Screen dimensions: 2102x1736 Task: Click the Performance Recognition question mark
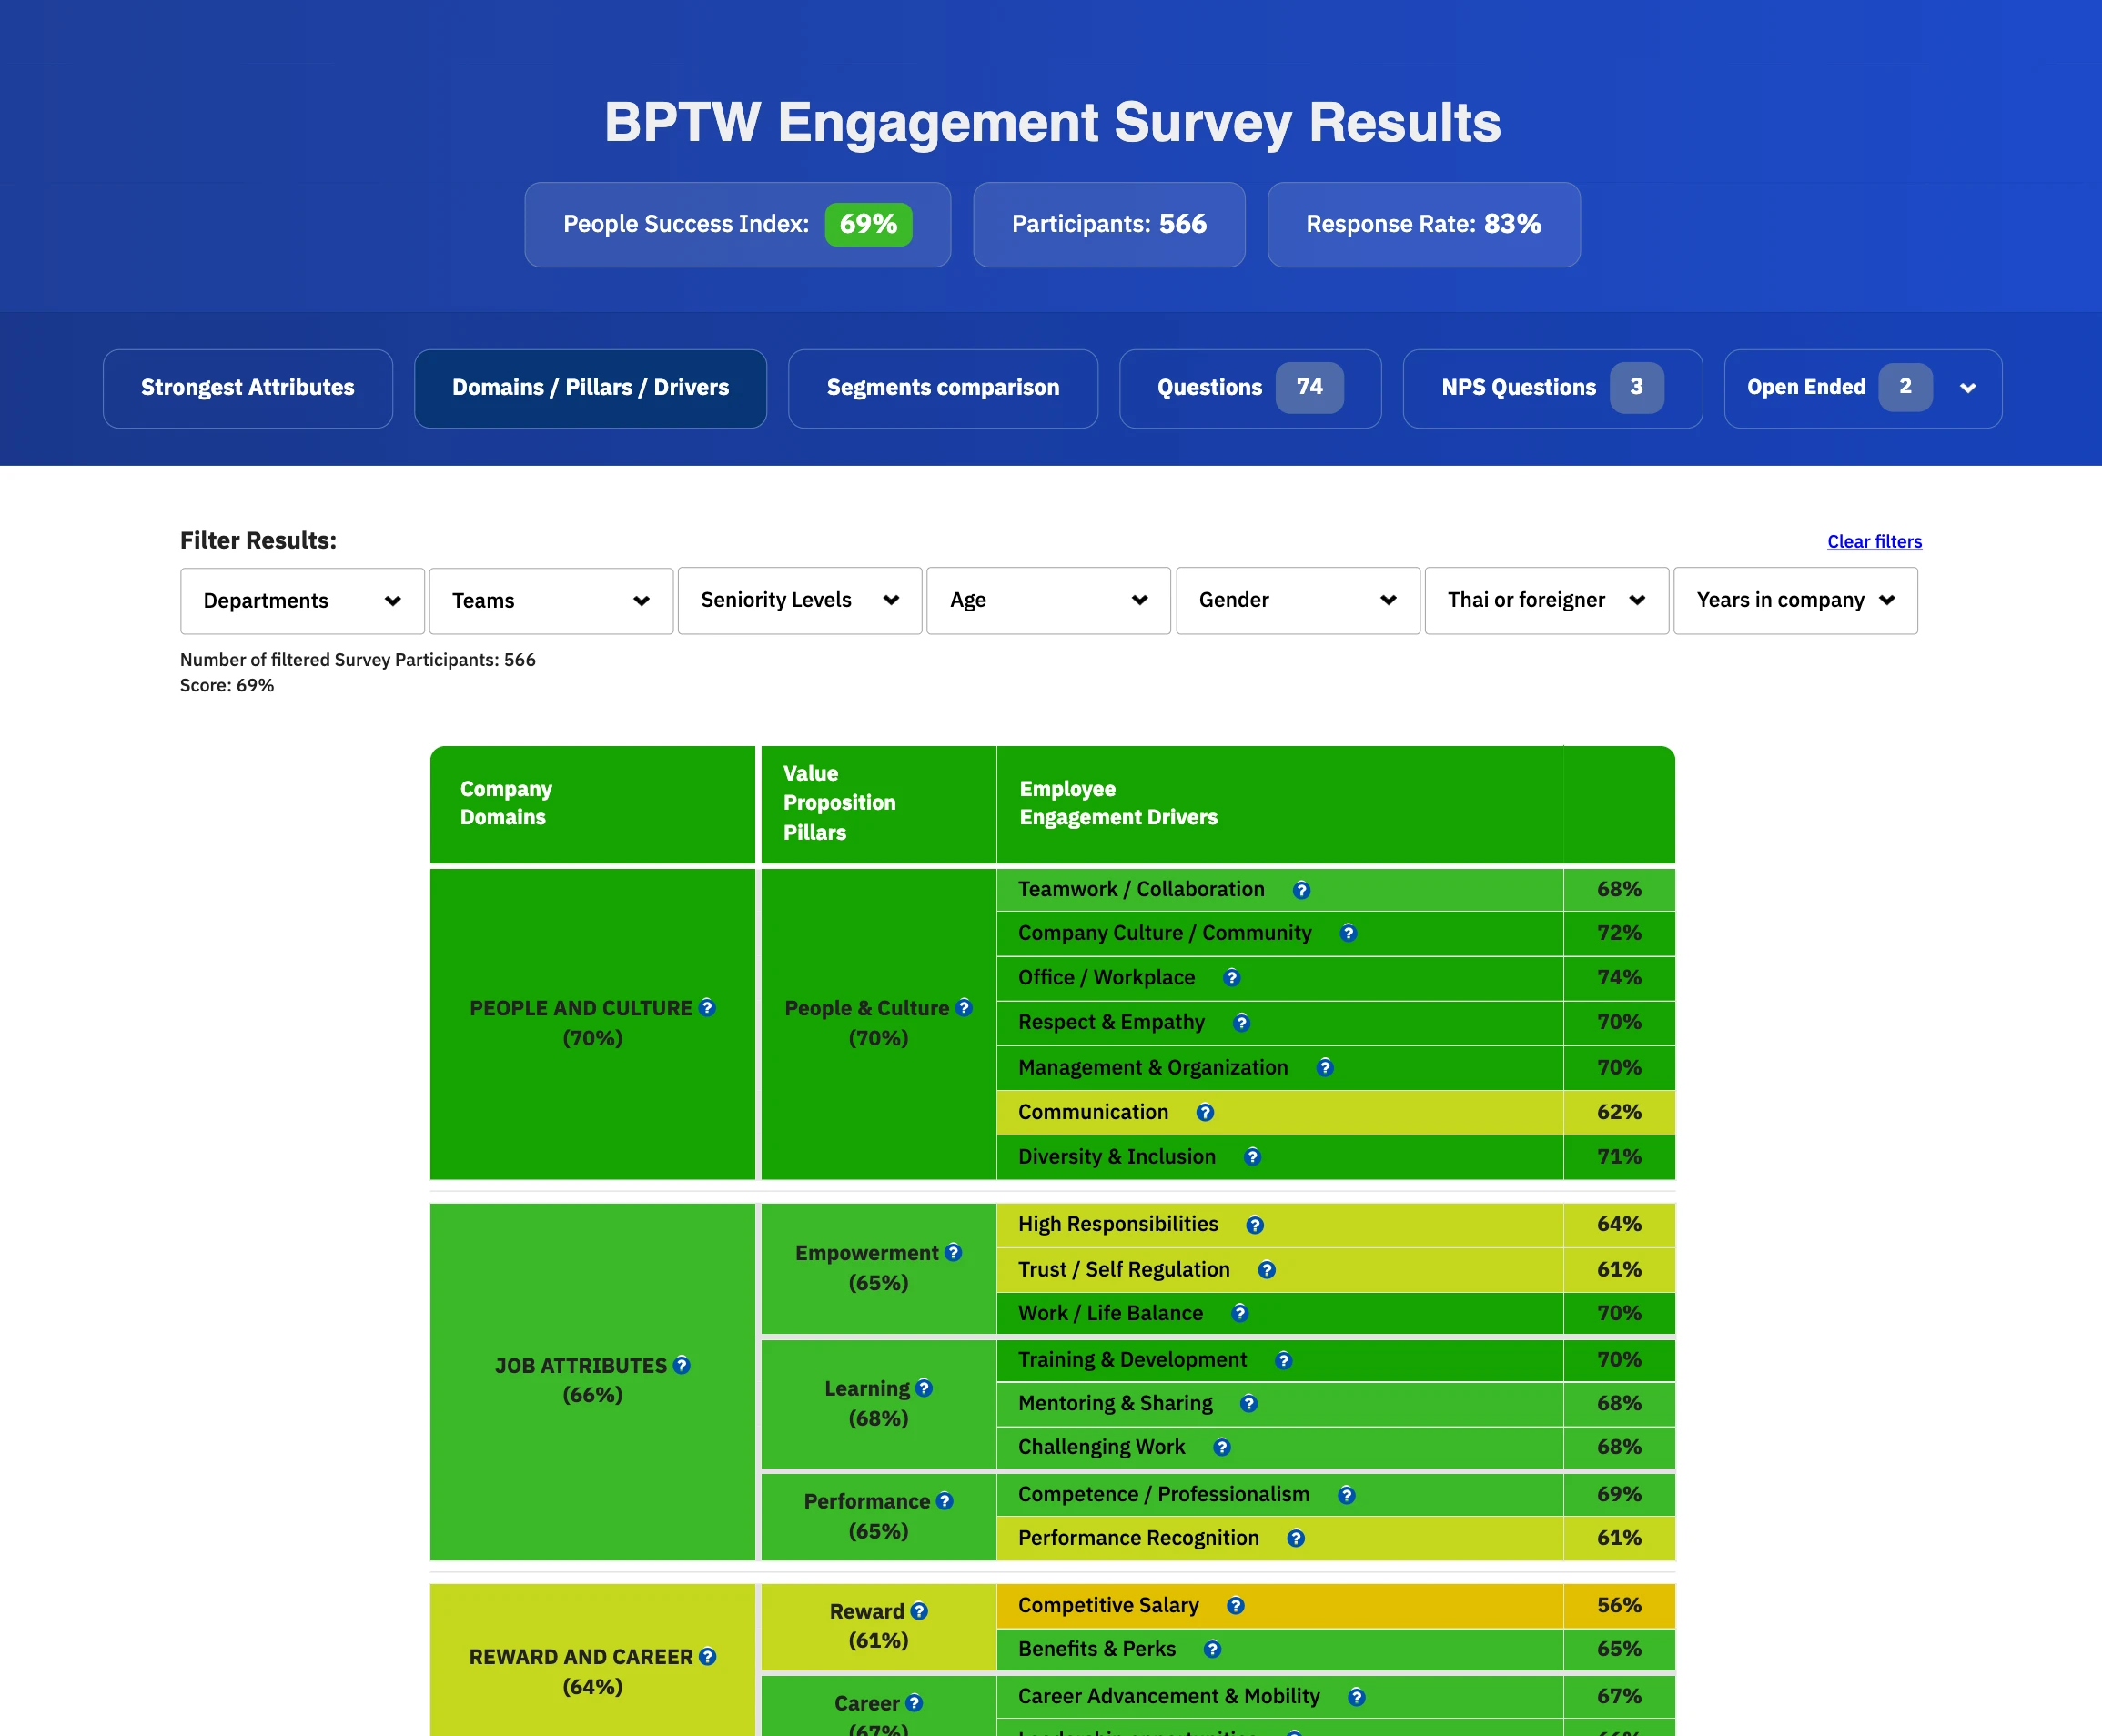pyautogui.click(x=1295, y=1538)
